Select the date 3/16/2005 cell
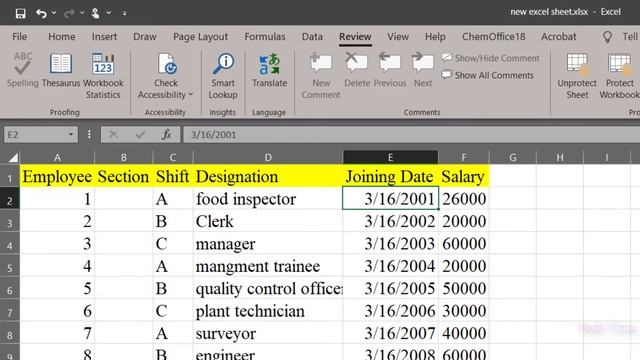The image size is (640, 360). 391,289
